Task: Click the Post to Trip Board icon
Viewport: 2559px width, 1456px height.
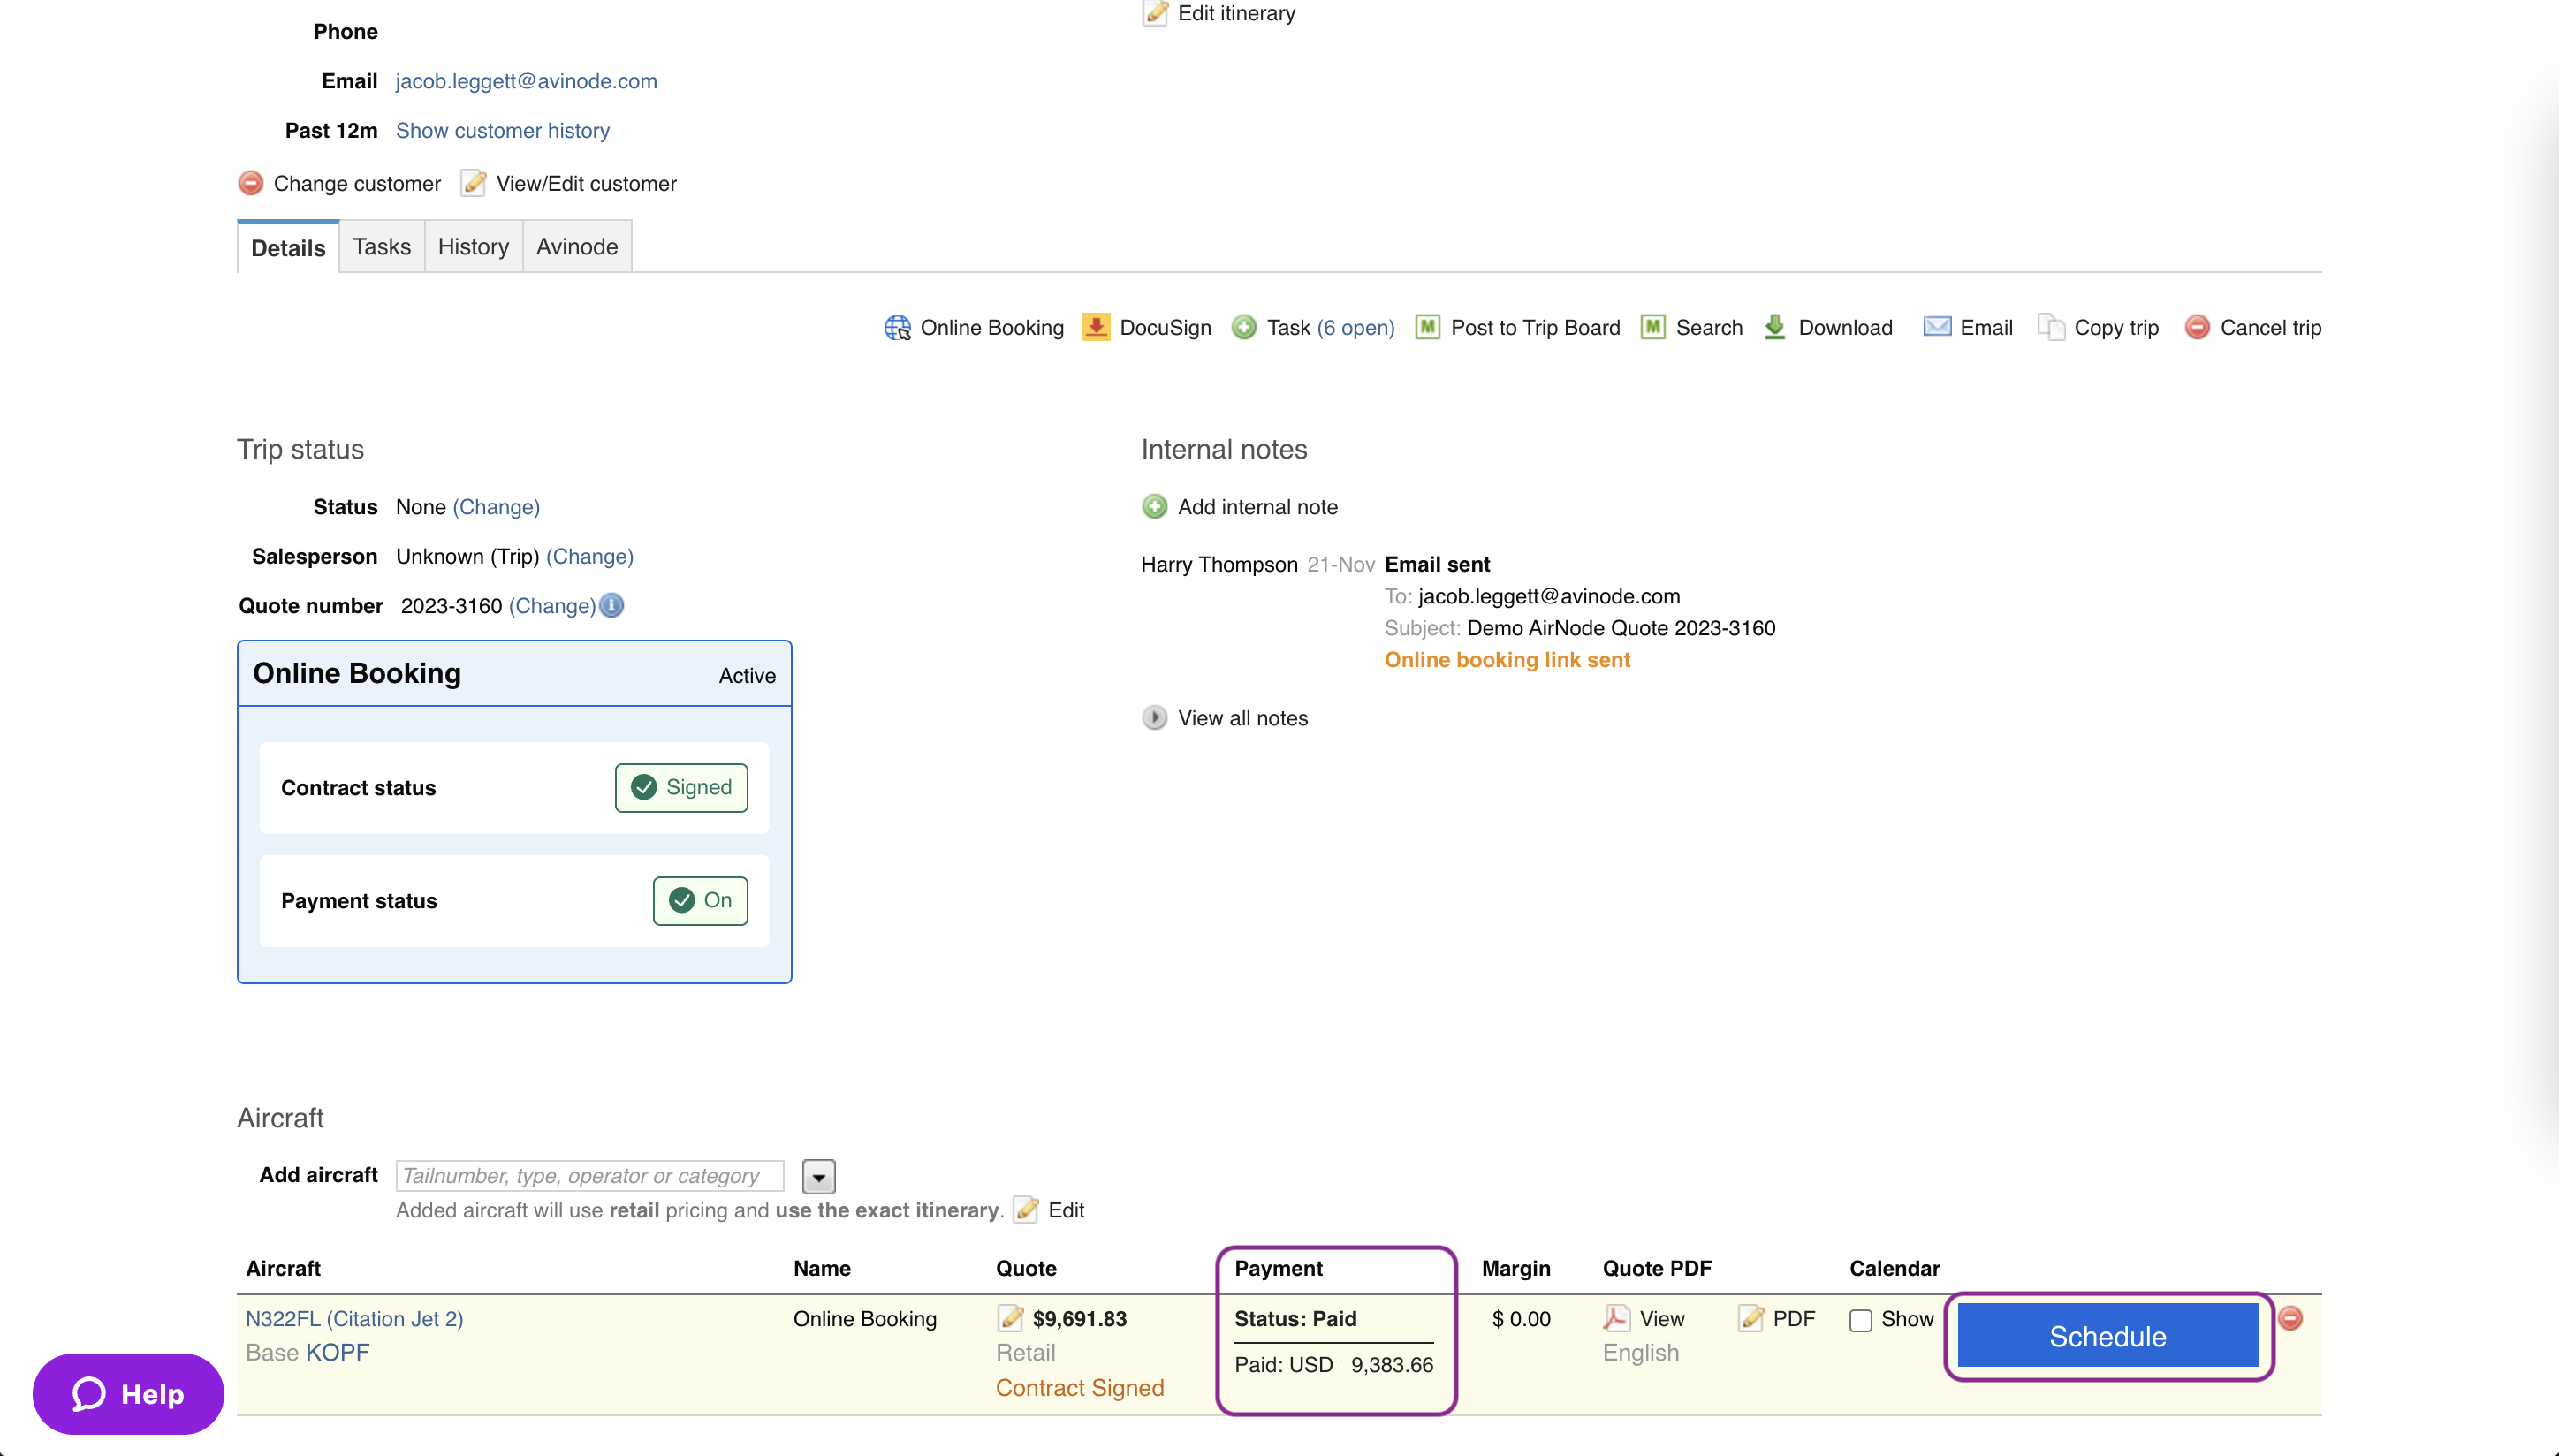Action: pos(1428,328)
